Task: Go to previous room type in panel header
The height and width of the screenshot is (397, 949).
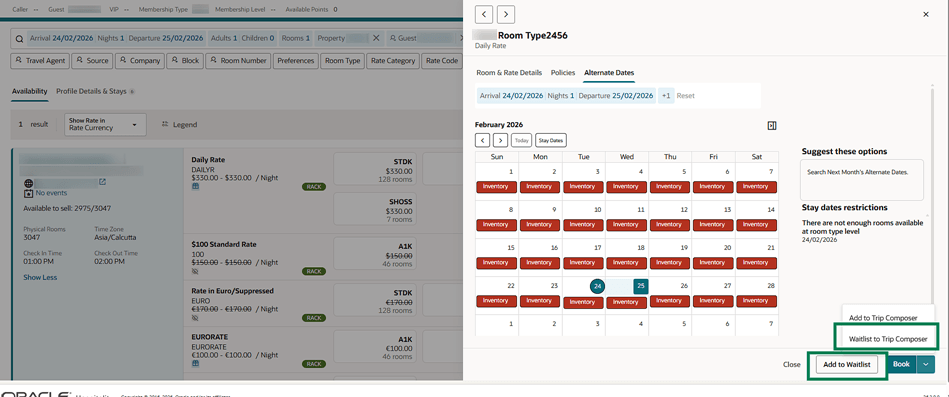Action: (x=484, y=14)
